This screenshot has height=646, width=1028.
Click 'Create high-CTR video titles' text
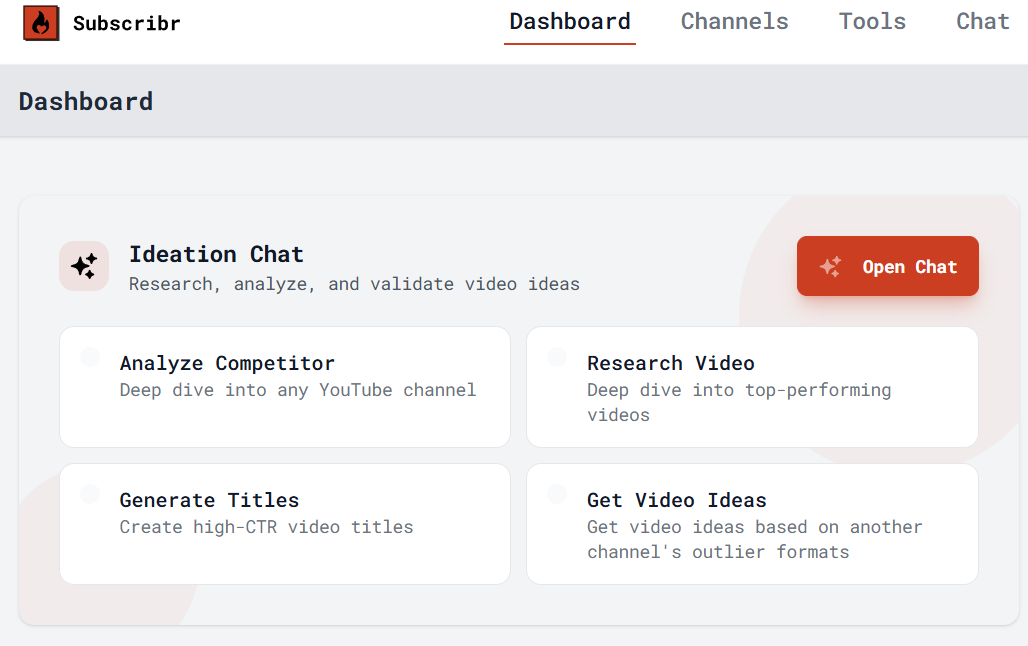[x=266, y=527]
